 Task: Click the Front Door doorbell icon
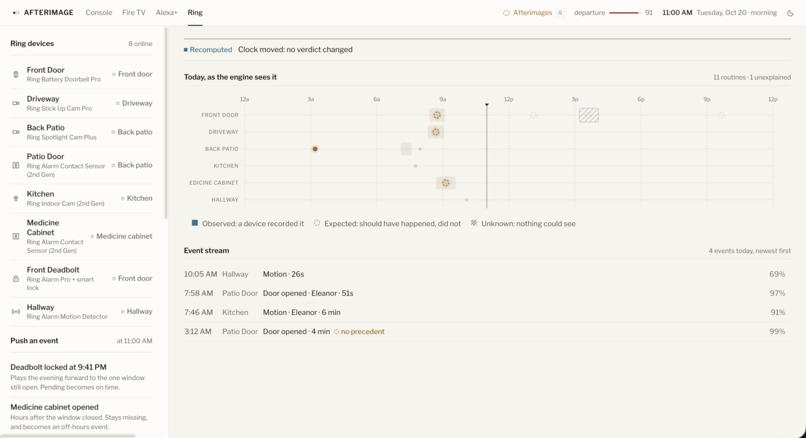click(15, 75)
